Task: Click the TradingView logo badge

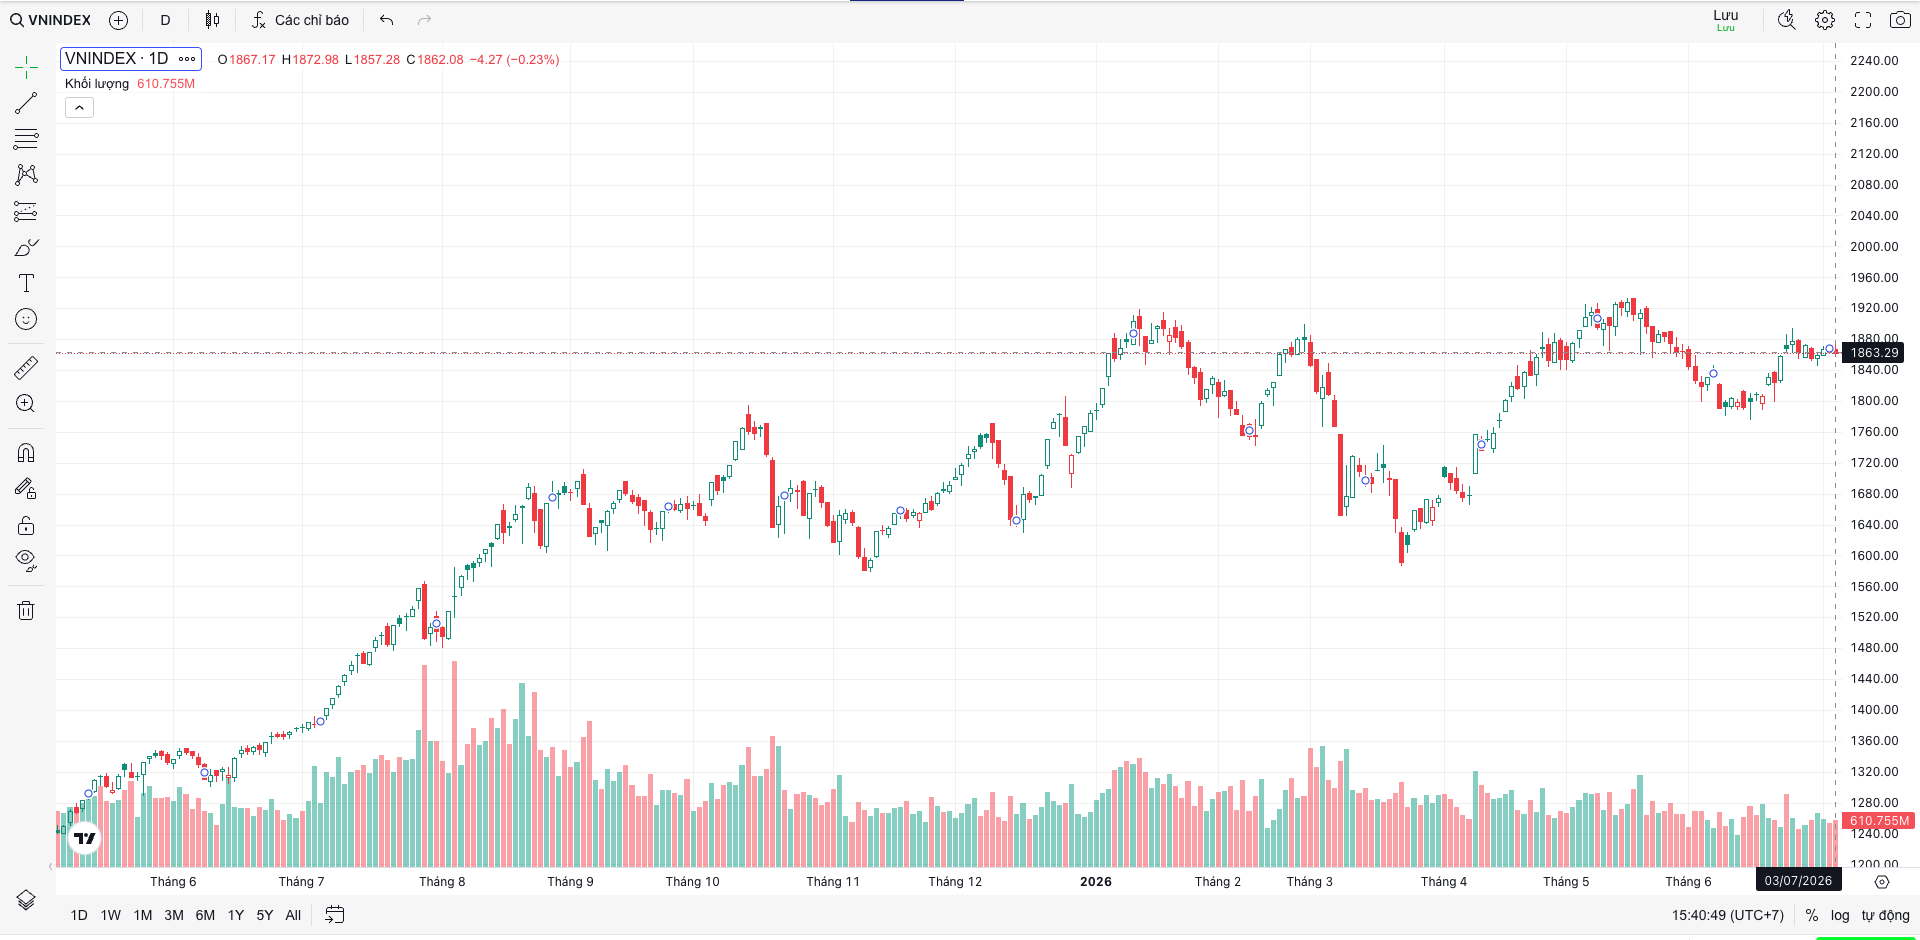Action: (x=85, y=838)
